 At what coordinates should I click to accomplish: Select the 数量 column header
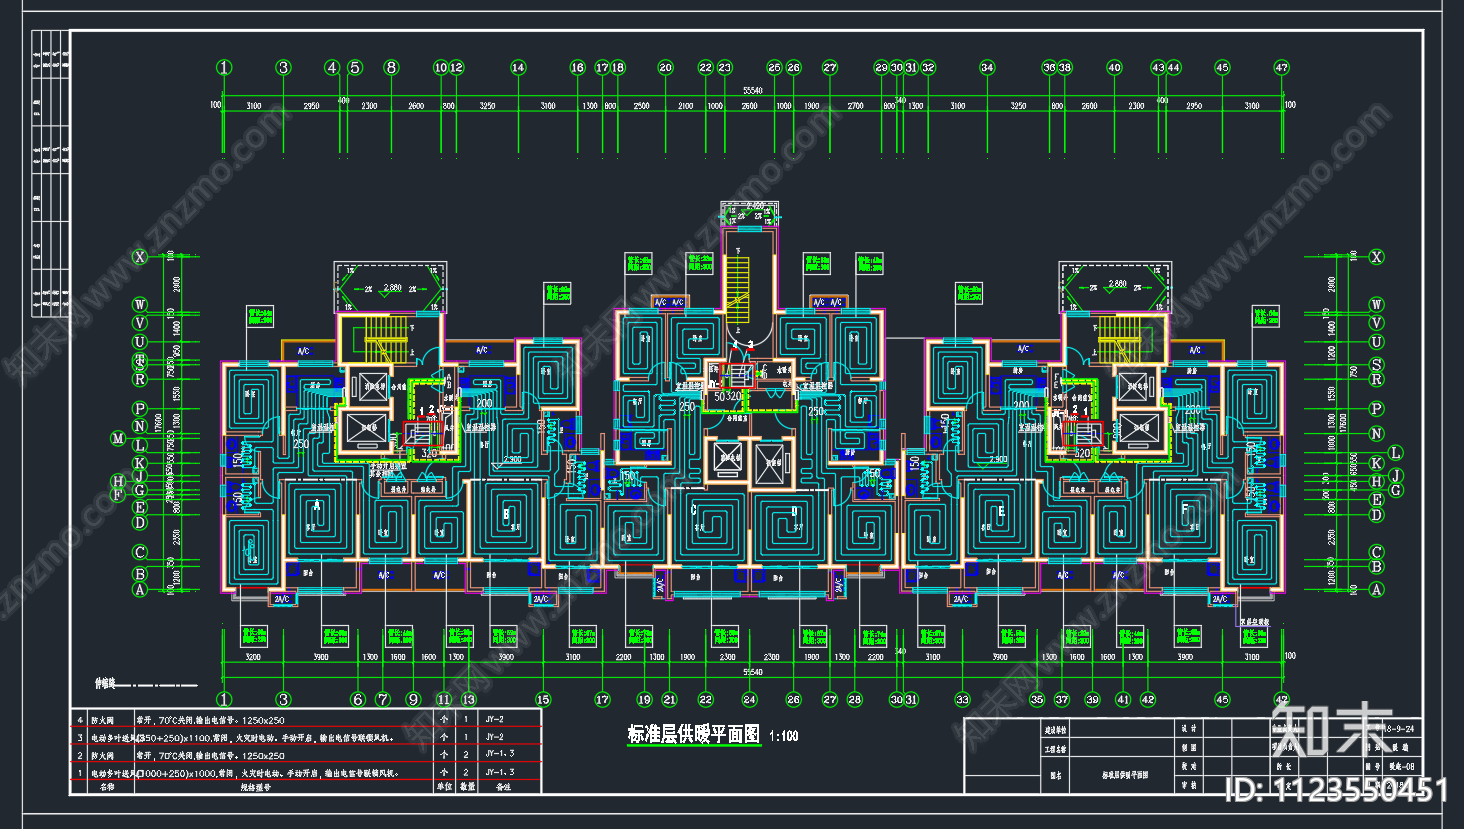(466, 787)
